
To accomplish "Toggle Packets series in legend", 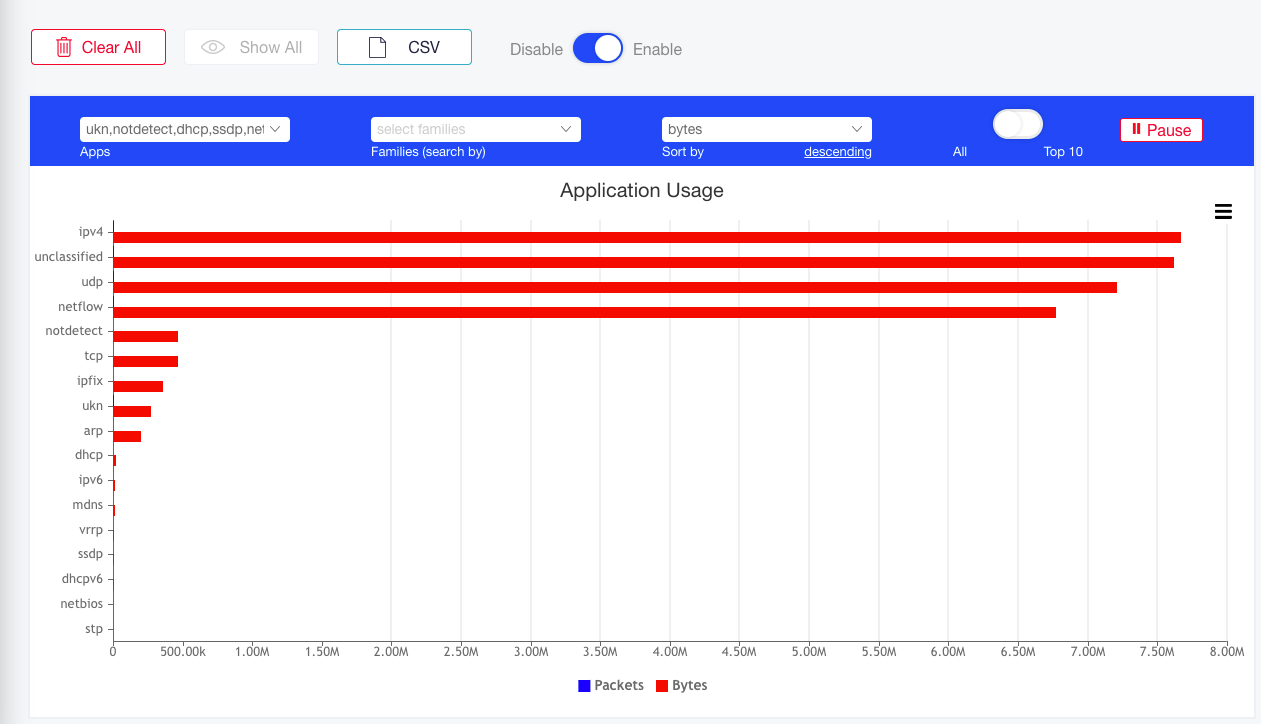I will point(611,685).
